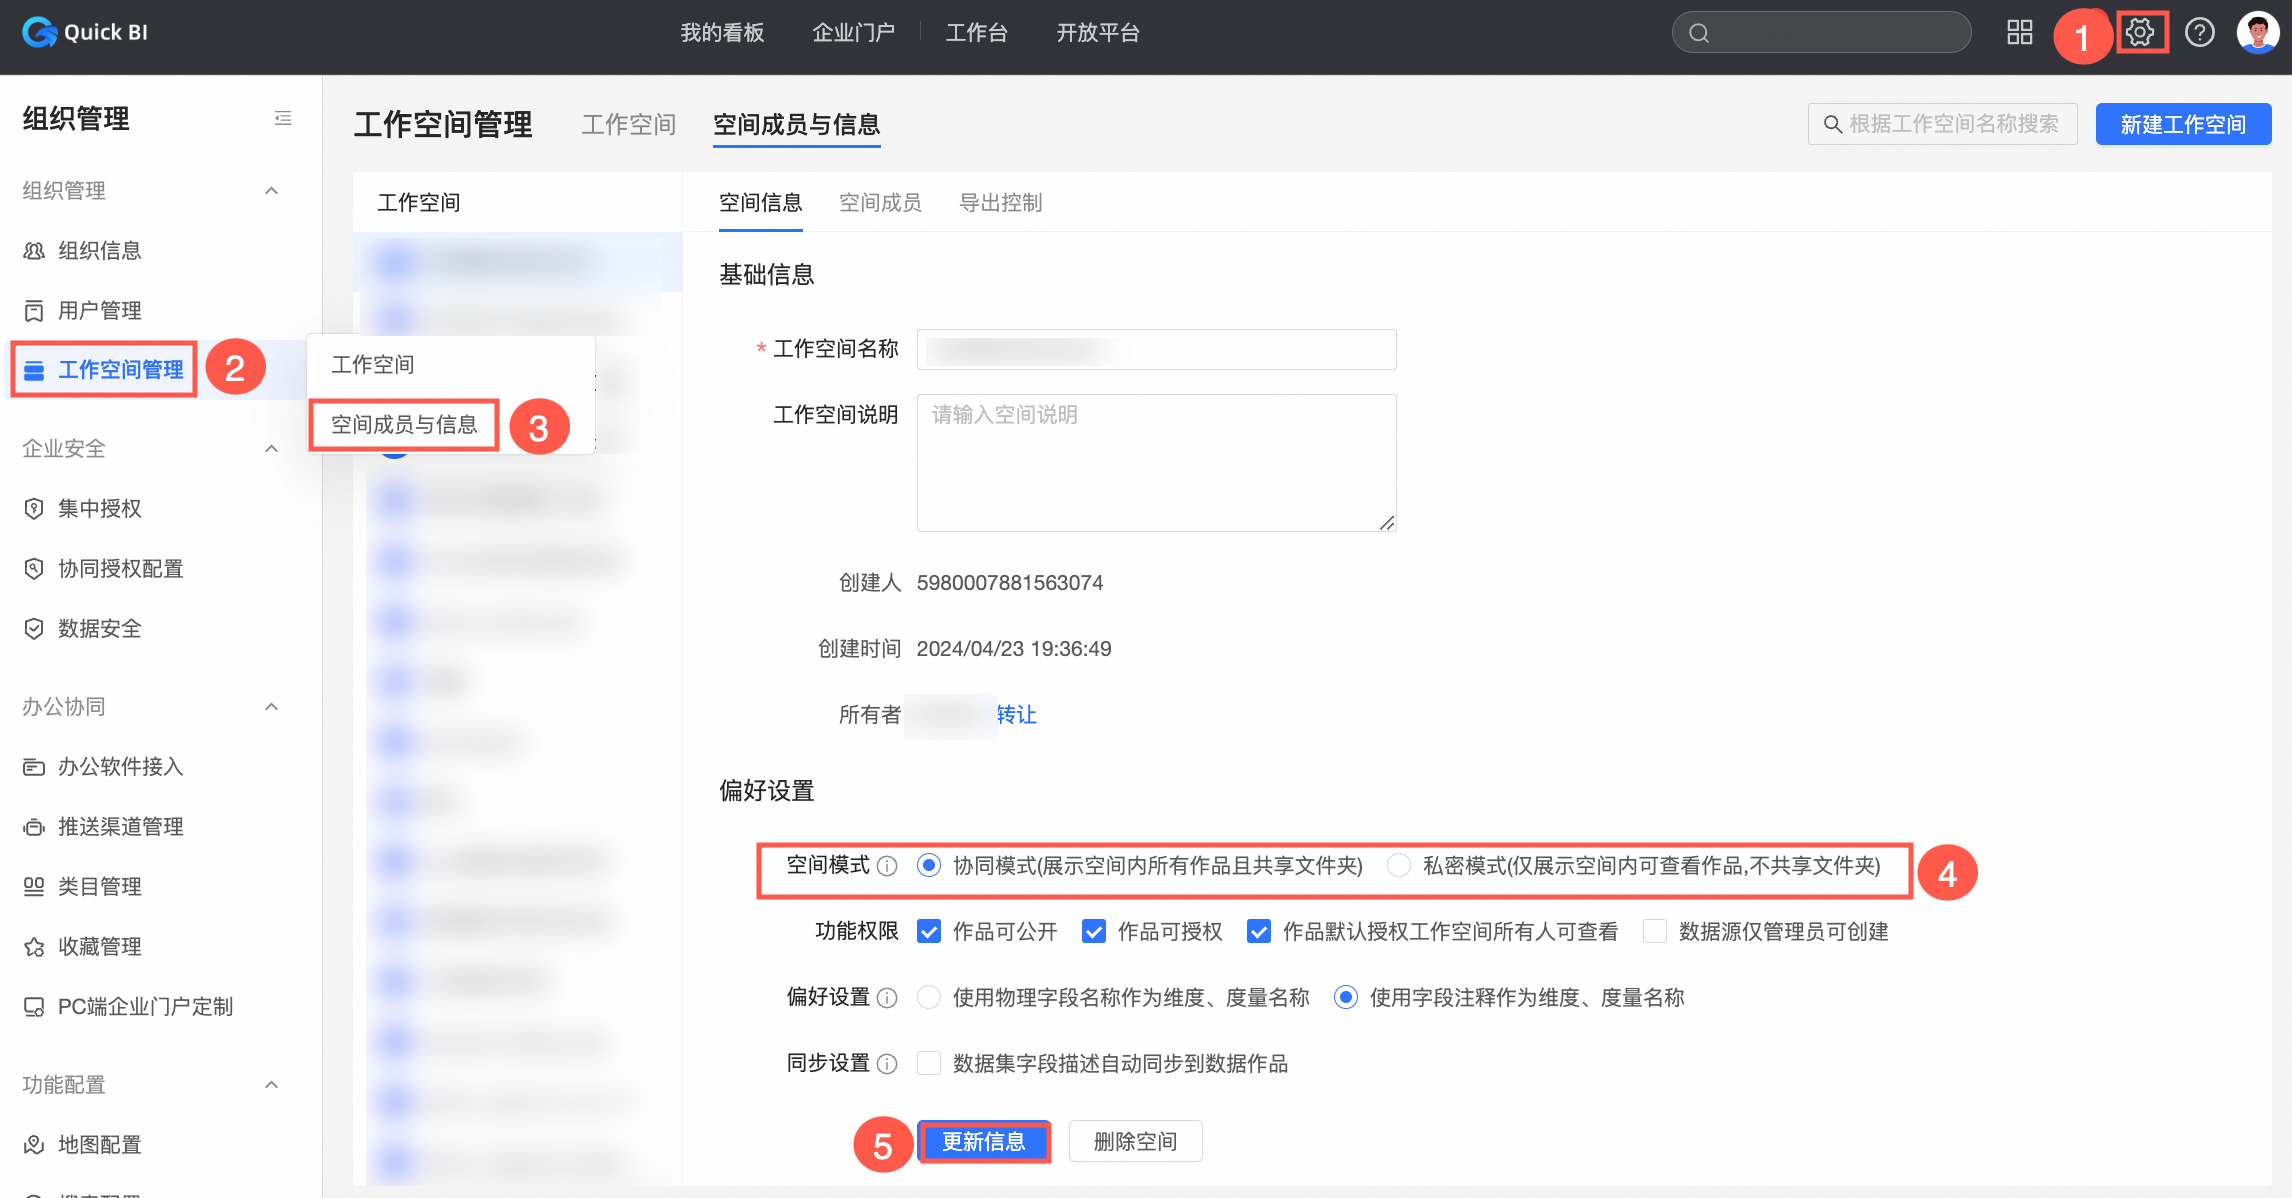Click the help question mark icon
This screenshot has height=1198, width=2292.
click(2199, 33)
